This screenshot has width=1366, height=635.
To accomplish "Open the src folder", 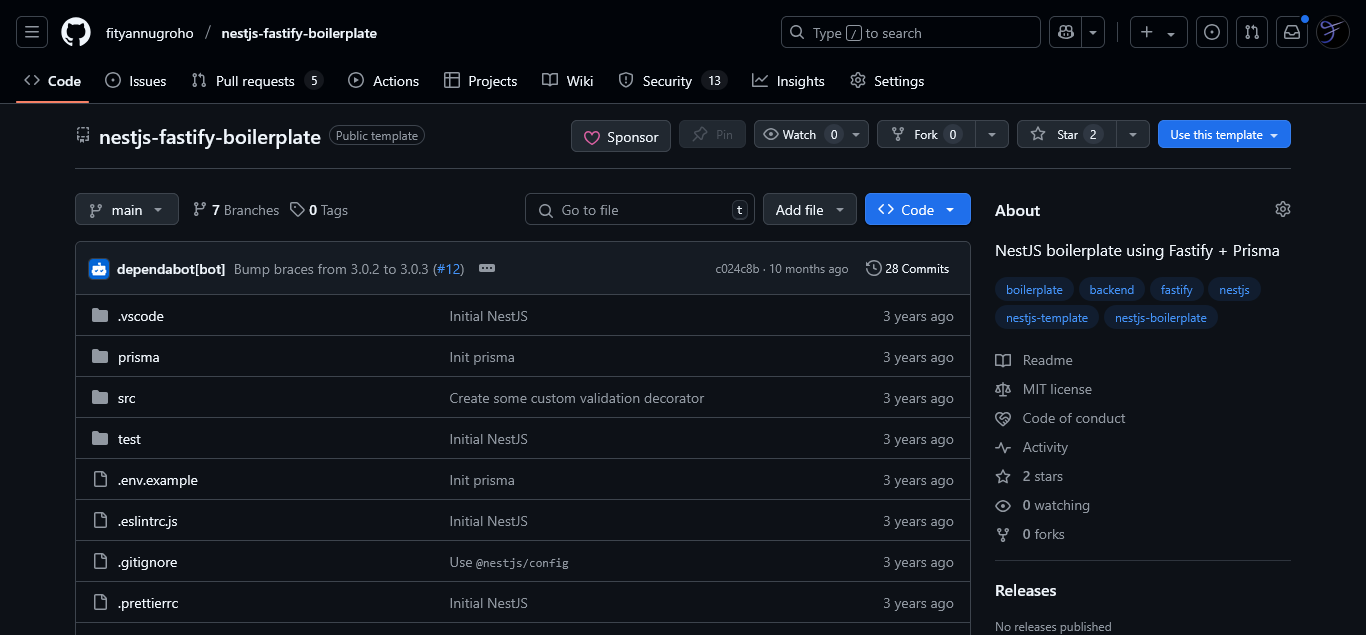I will pos(127,398).
